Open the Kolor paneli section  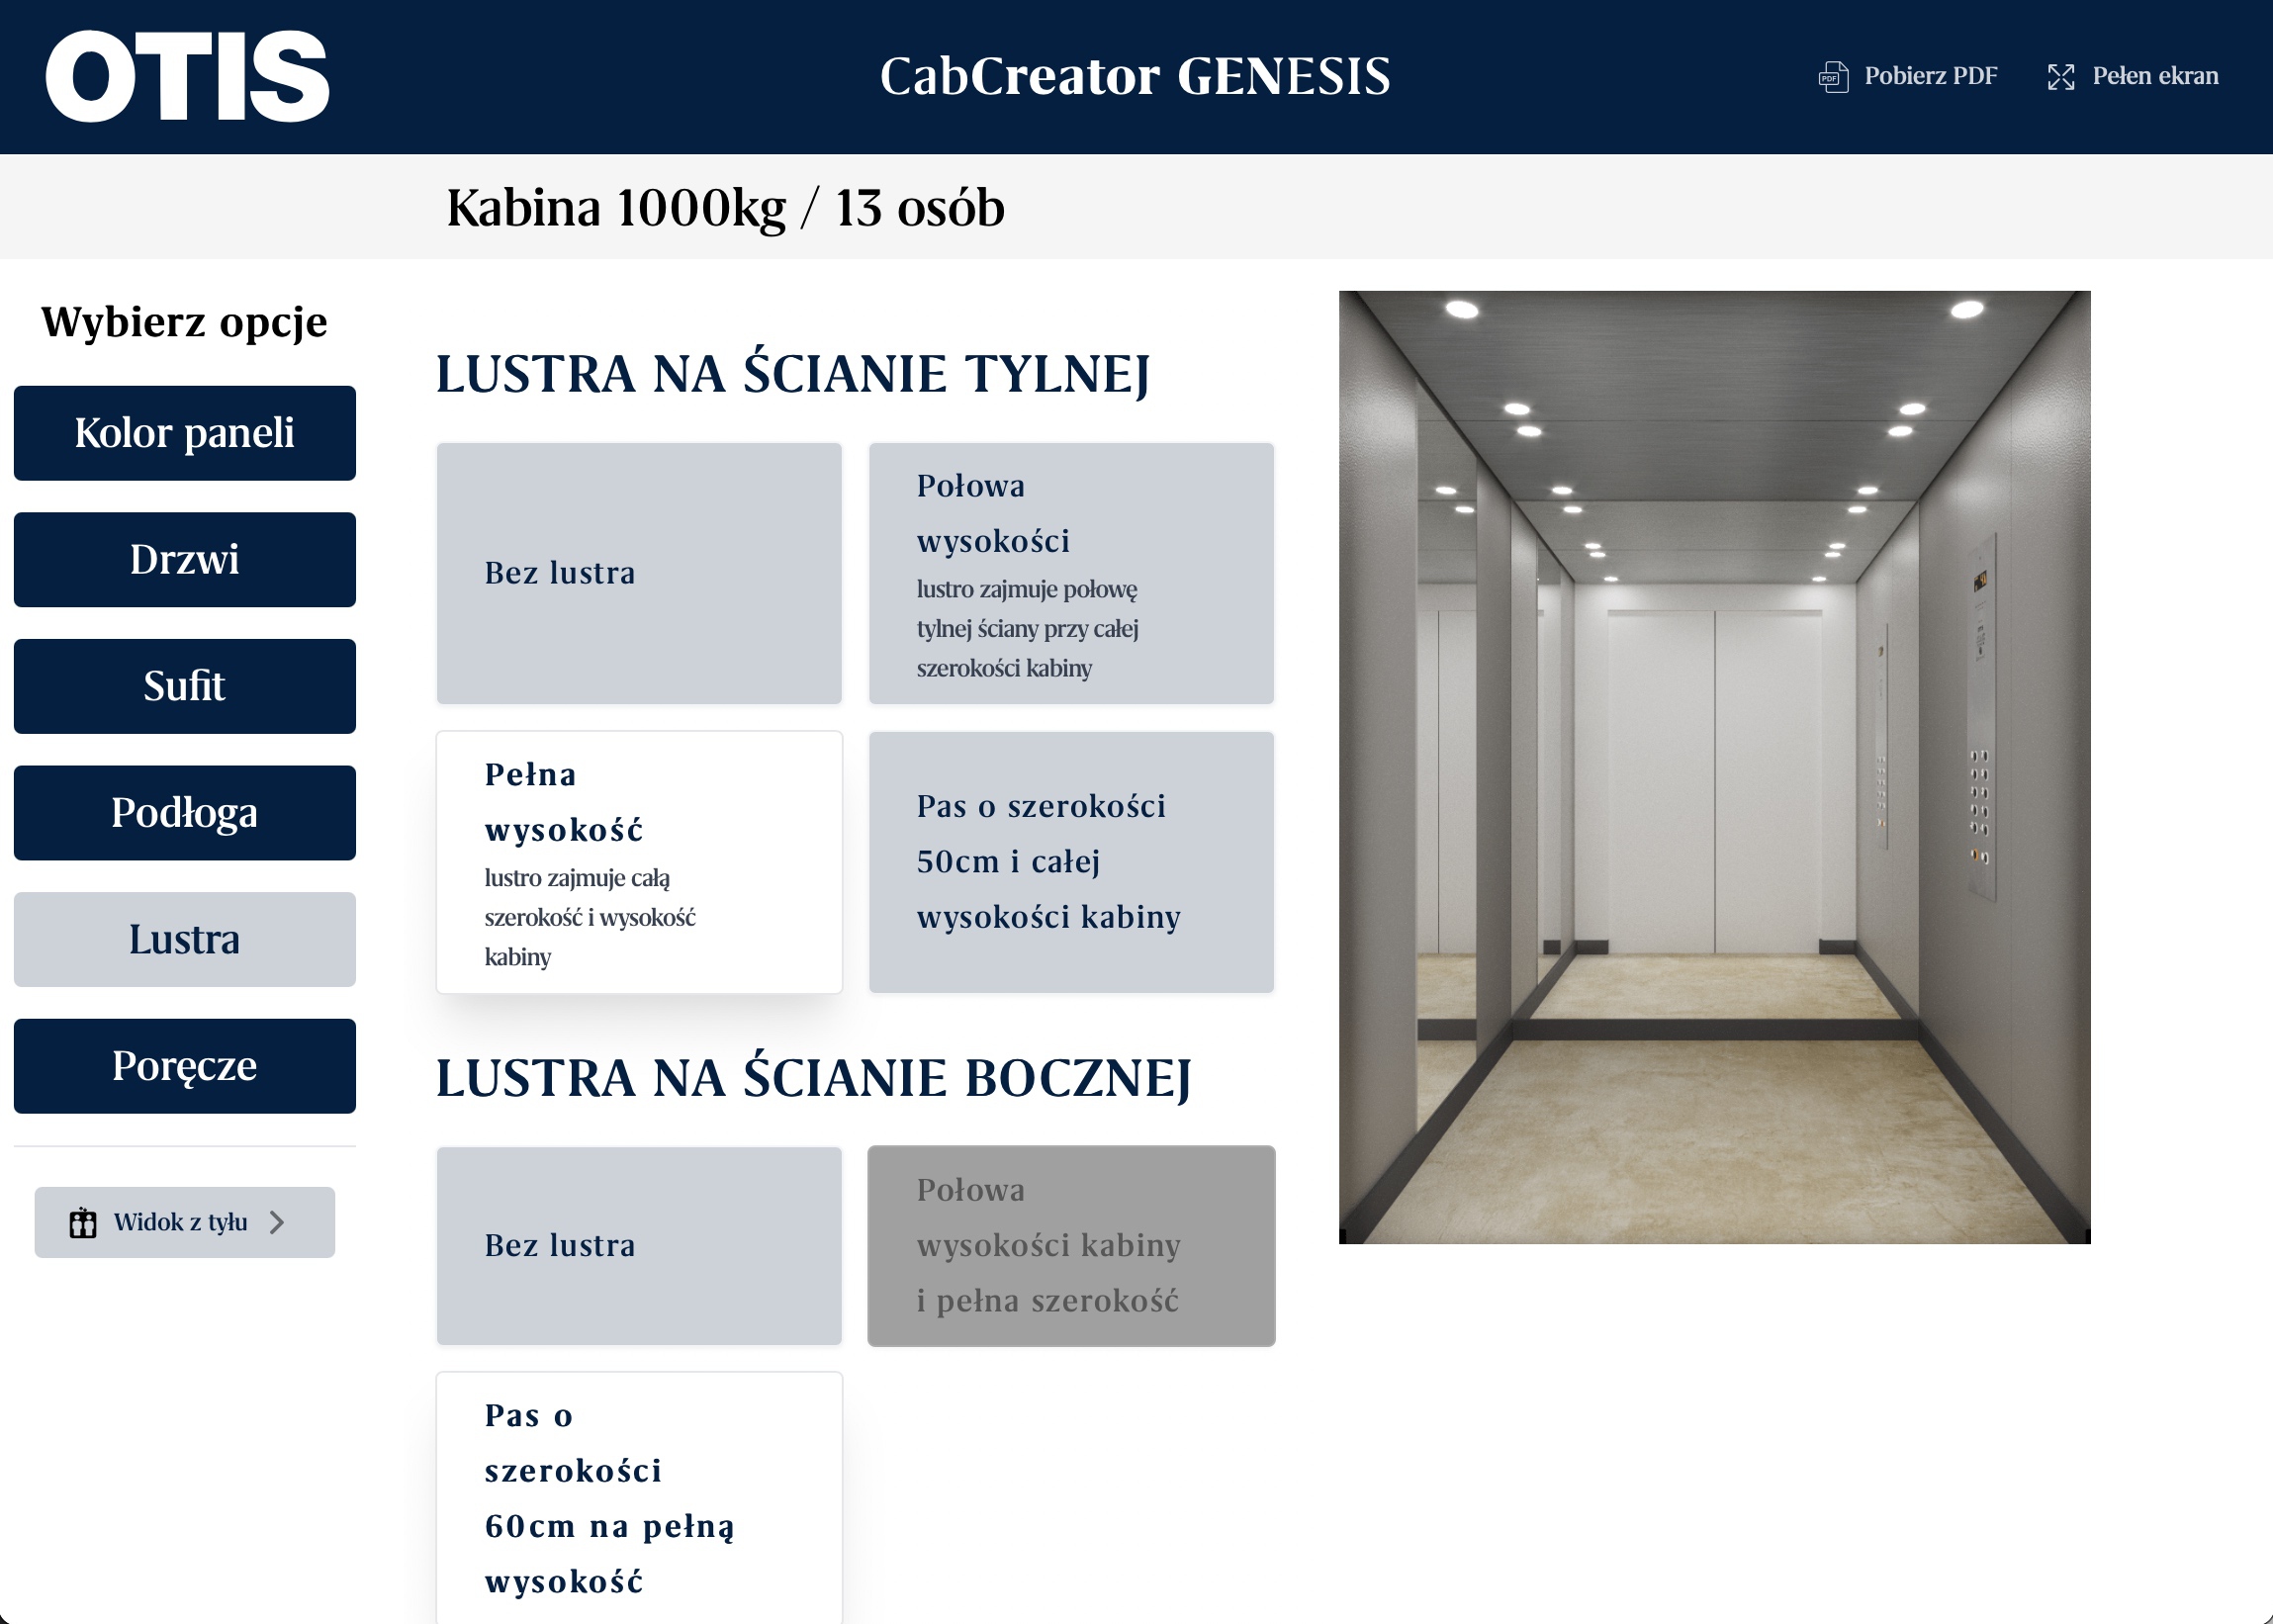click(x=184, y=432)
